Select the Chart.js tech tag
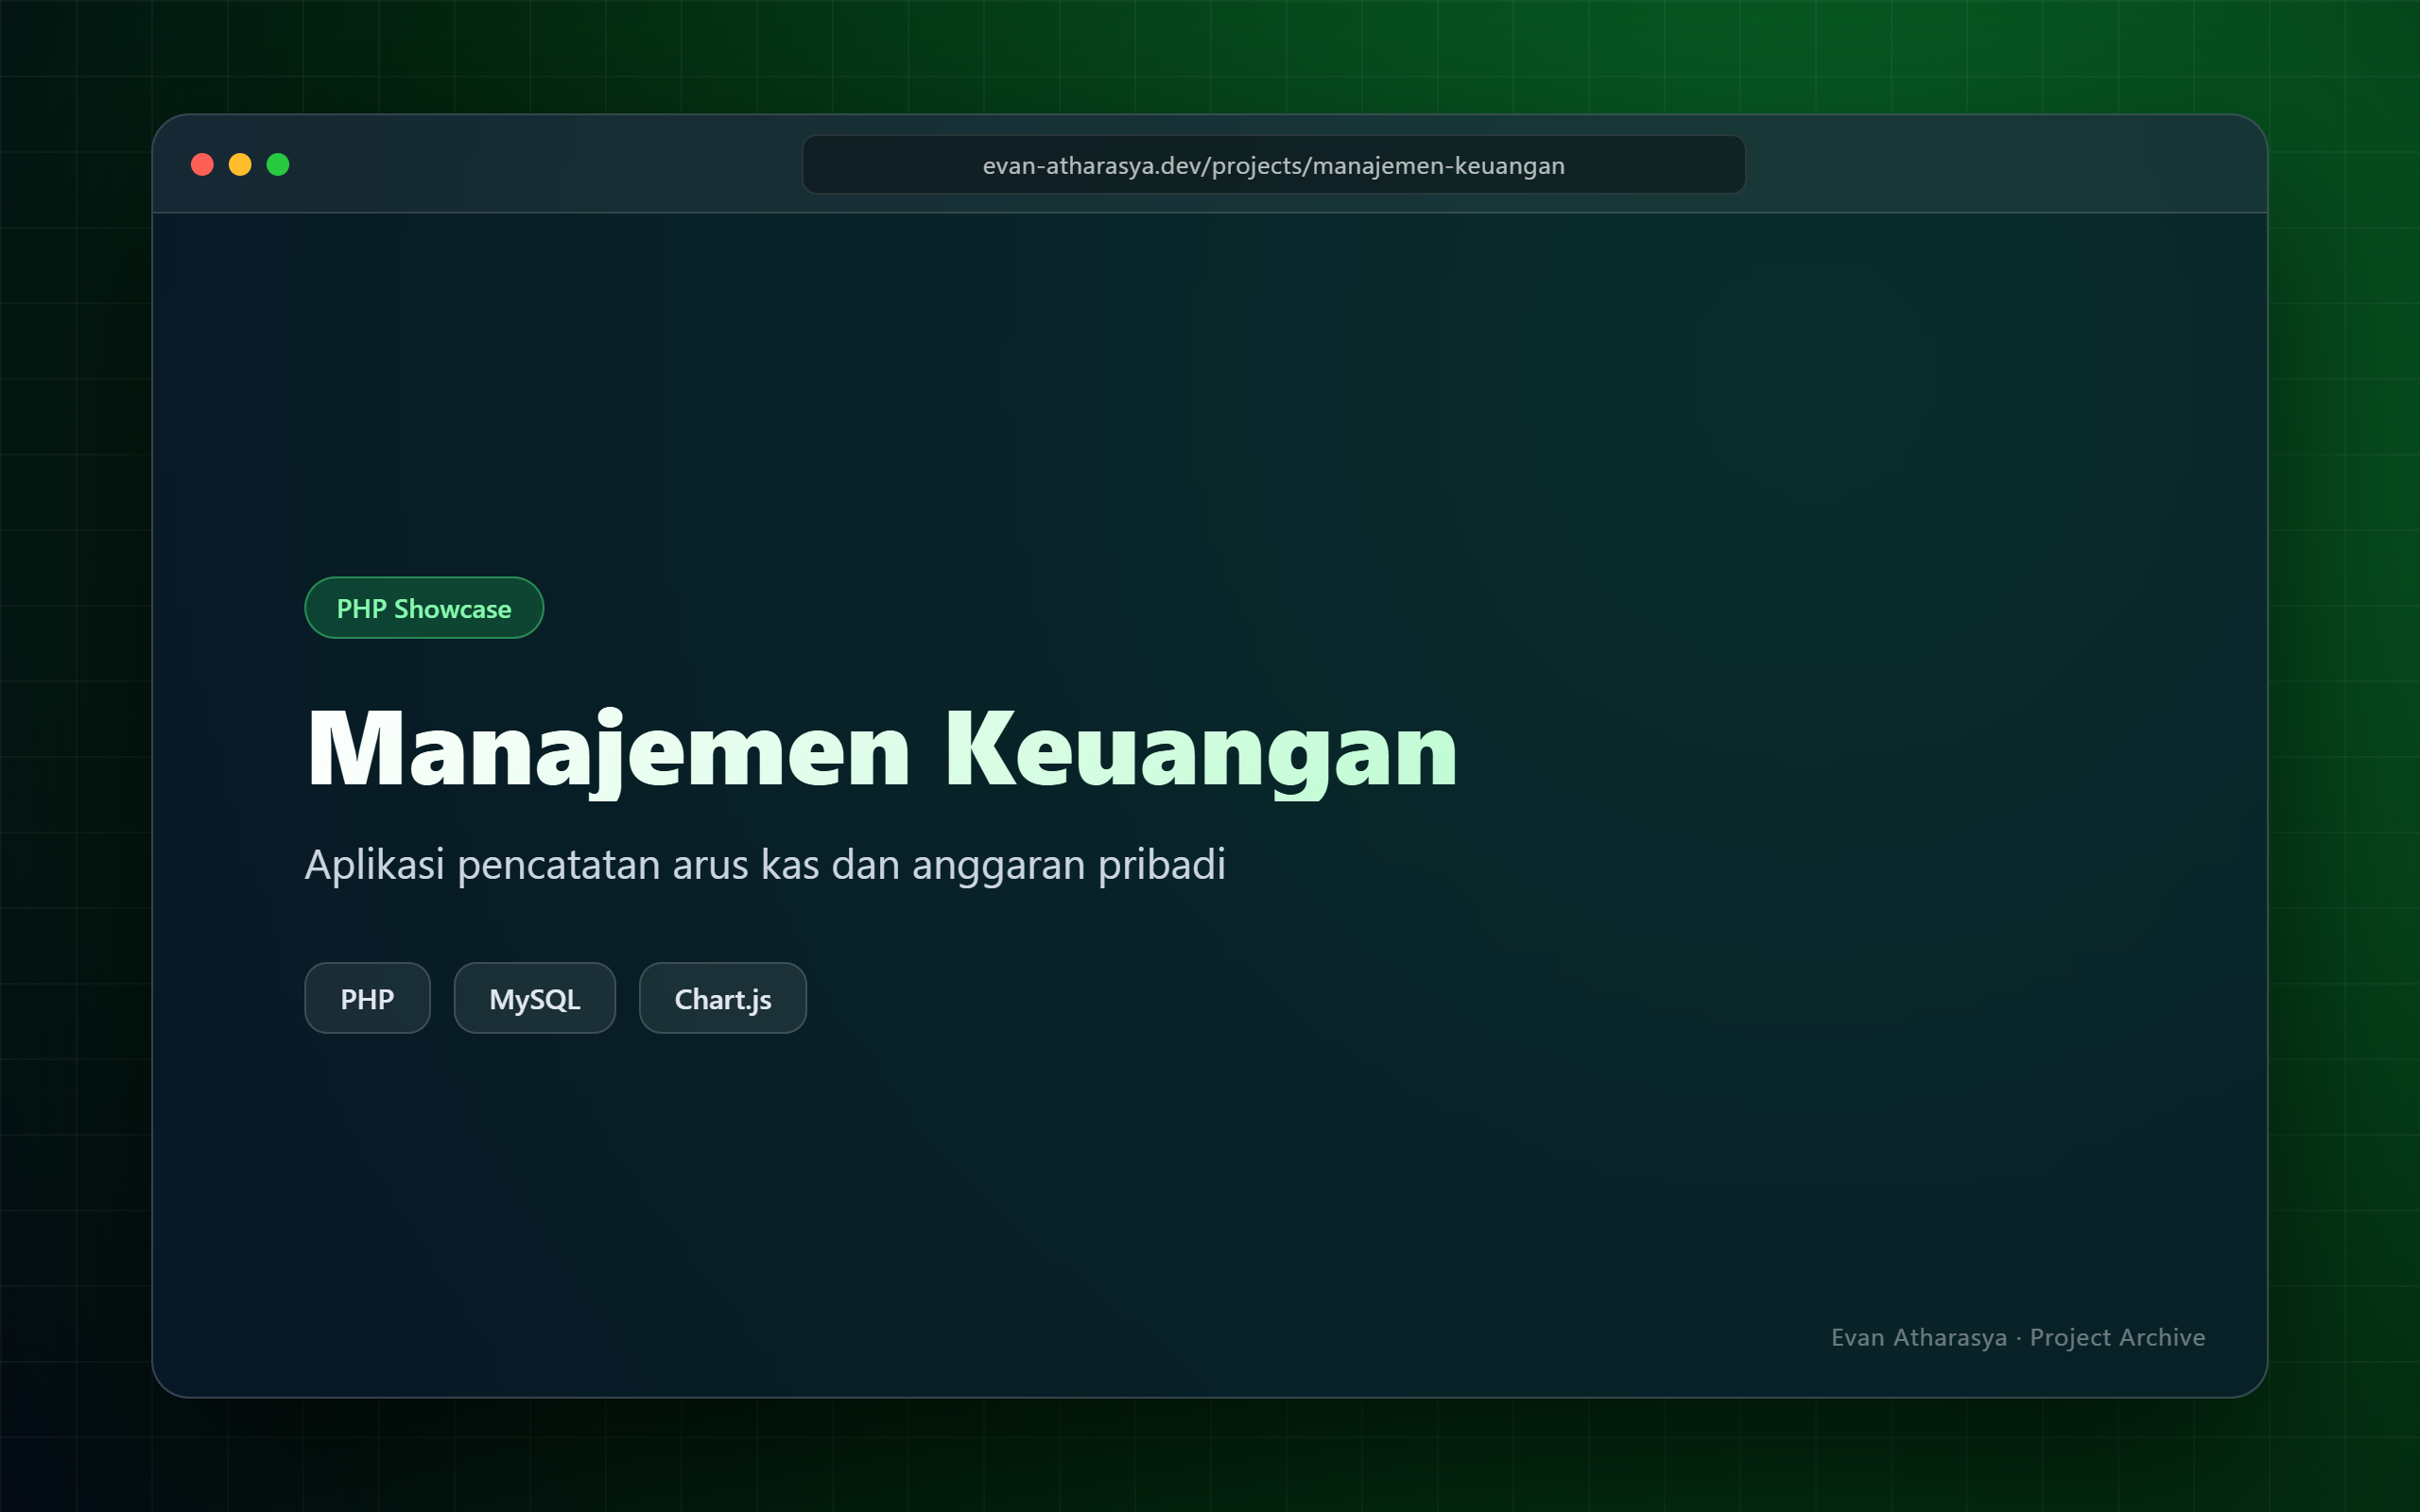 tap(722, 998)
